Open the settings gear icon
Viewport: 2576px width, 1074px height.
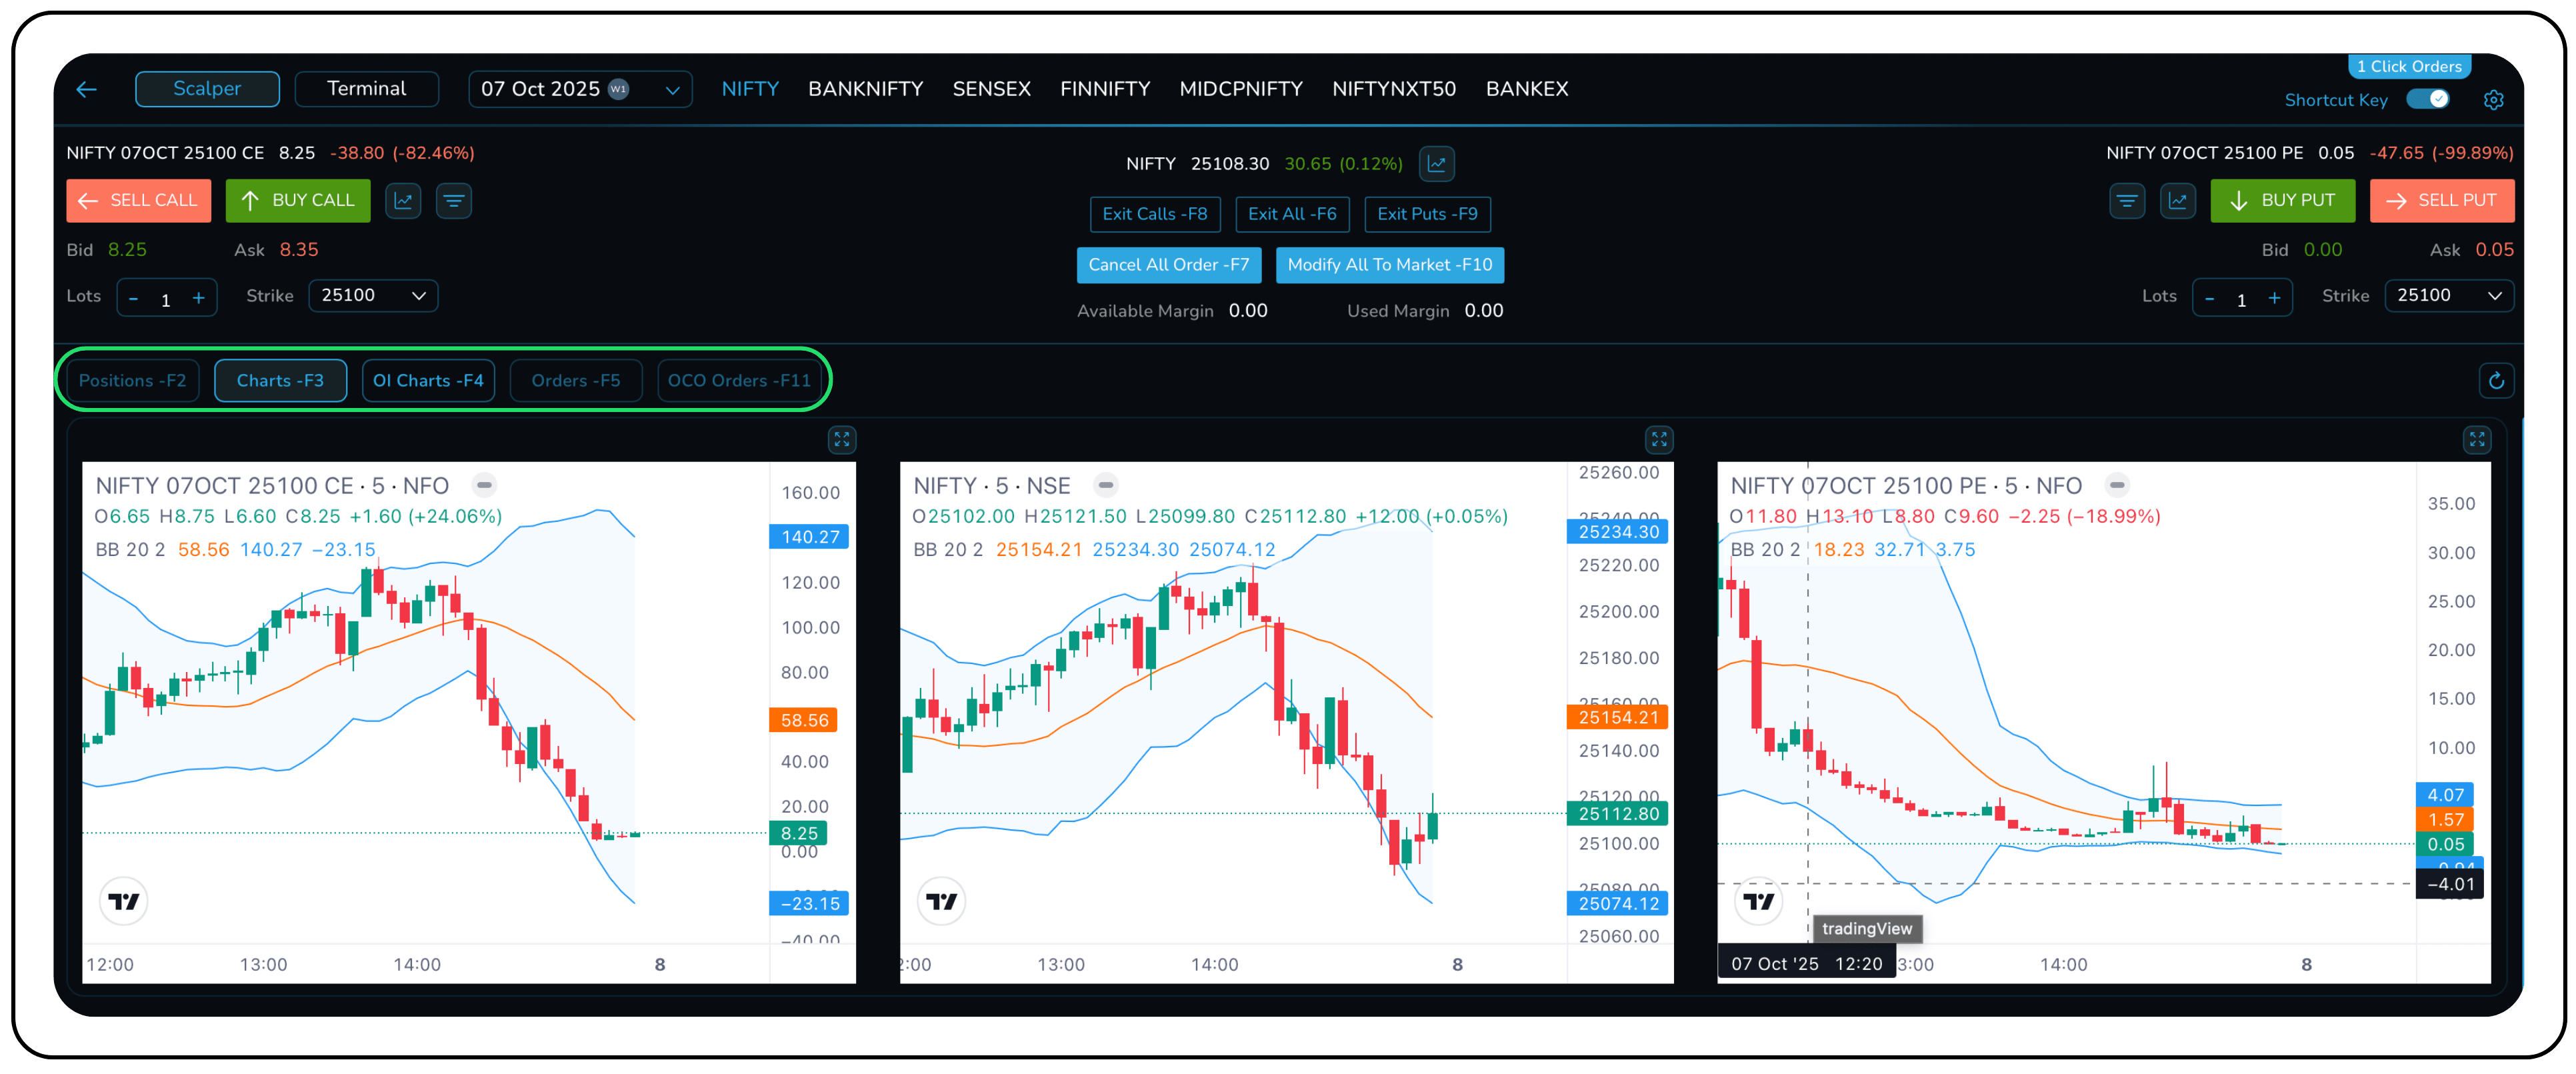pyautogui.click(x=2494, y=99)
